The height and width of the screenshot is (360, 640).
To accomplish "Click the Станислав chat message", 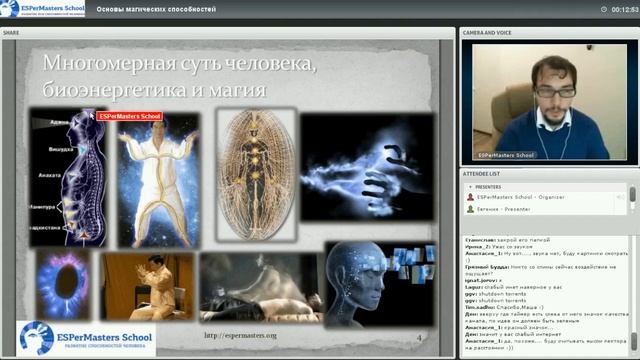I will (x=507, y=240).
